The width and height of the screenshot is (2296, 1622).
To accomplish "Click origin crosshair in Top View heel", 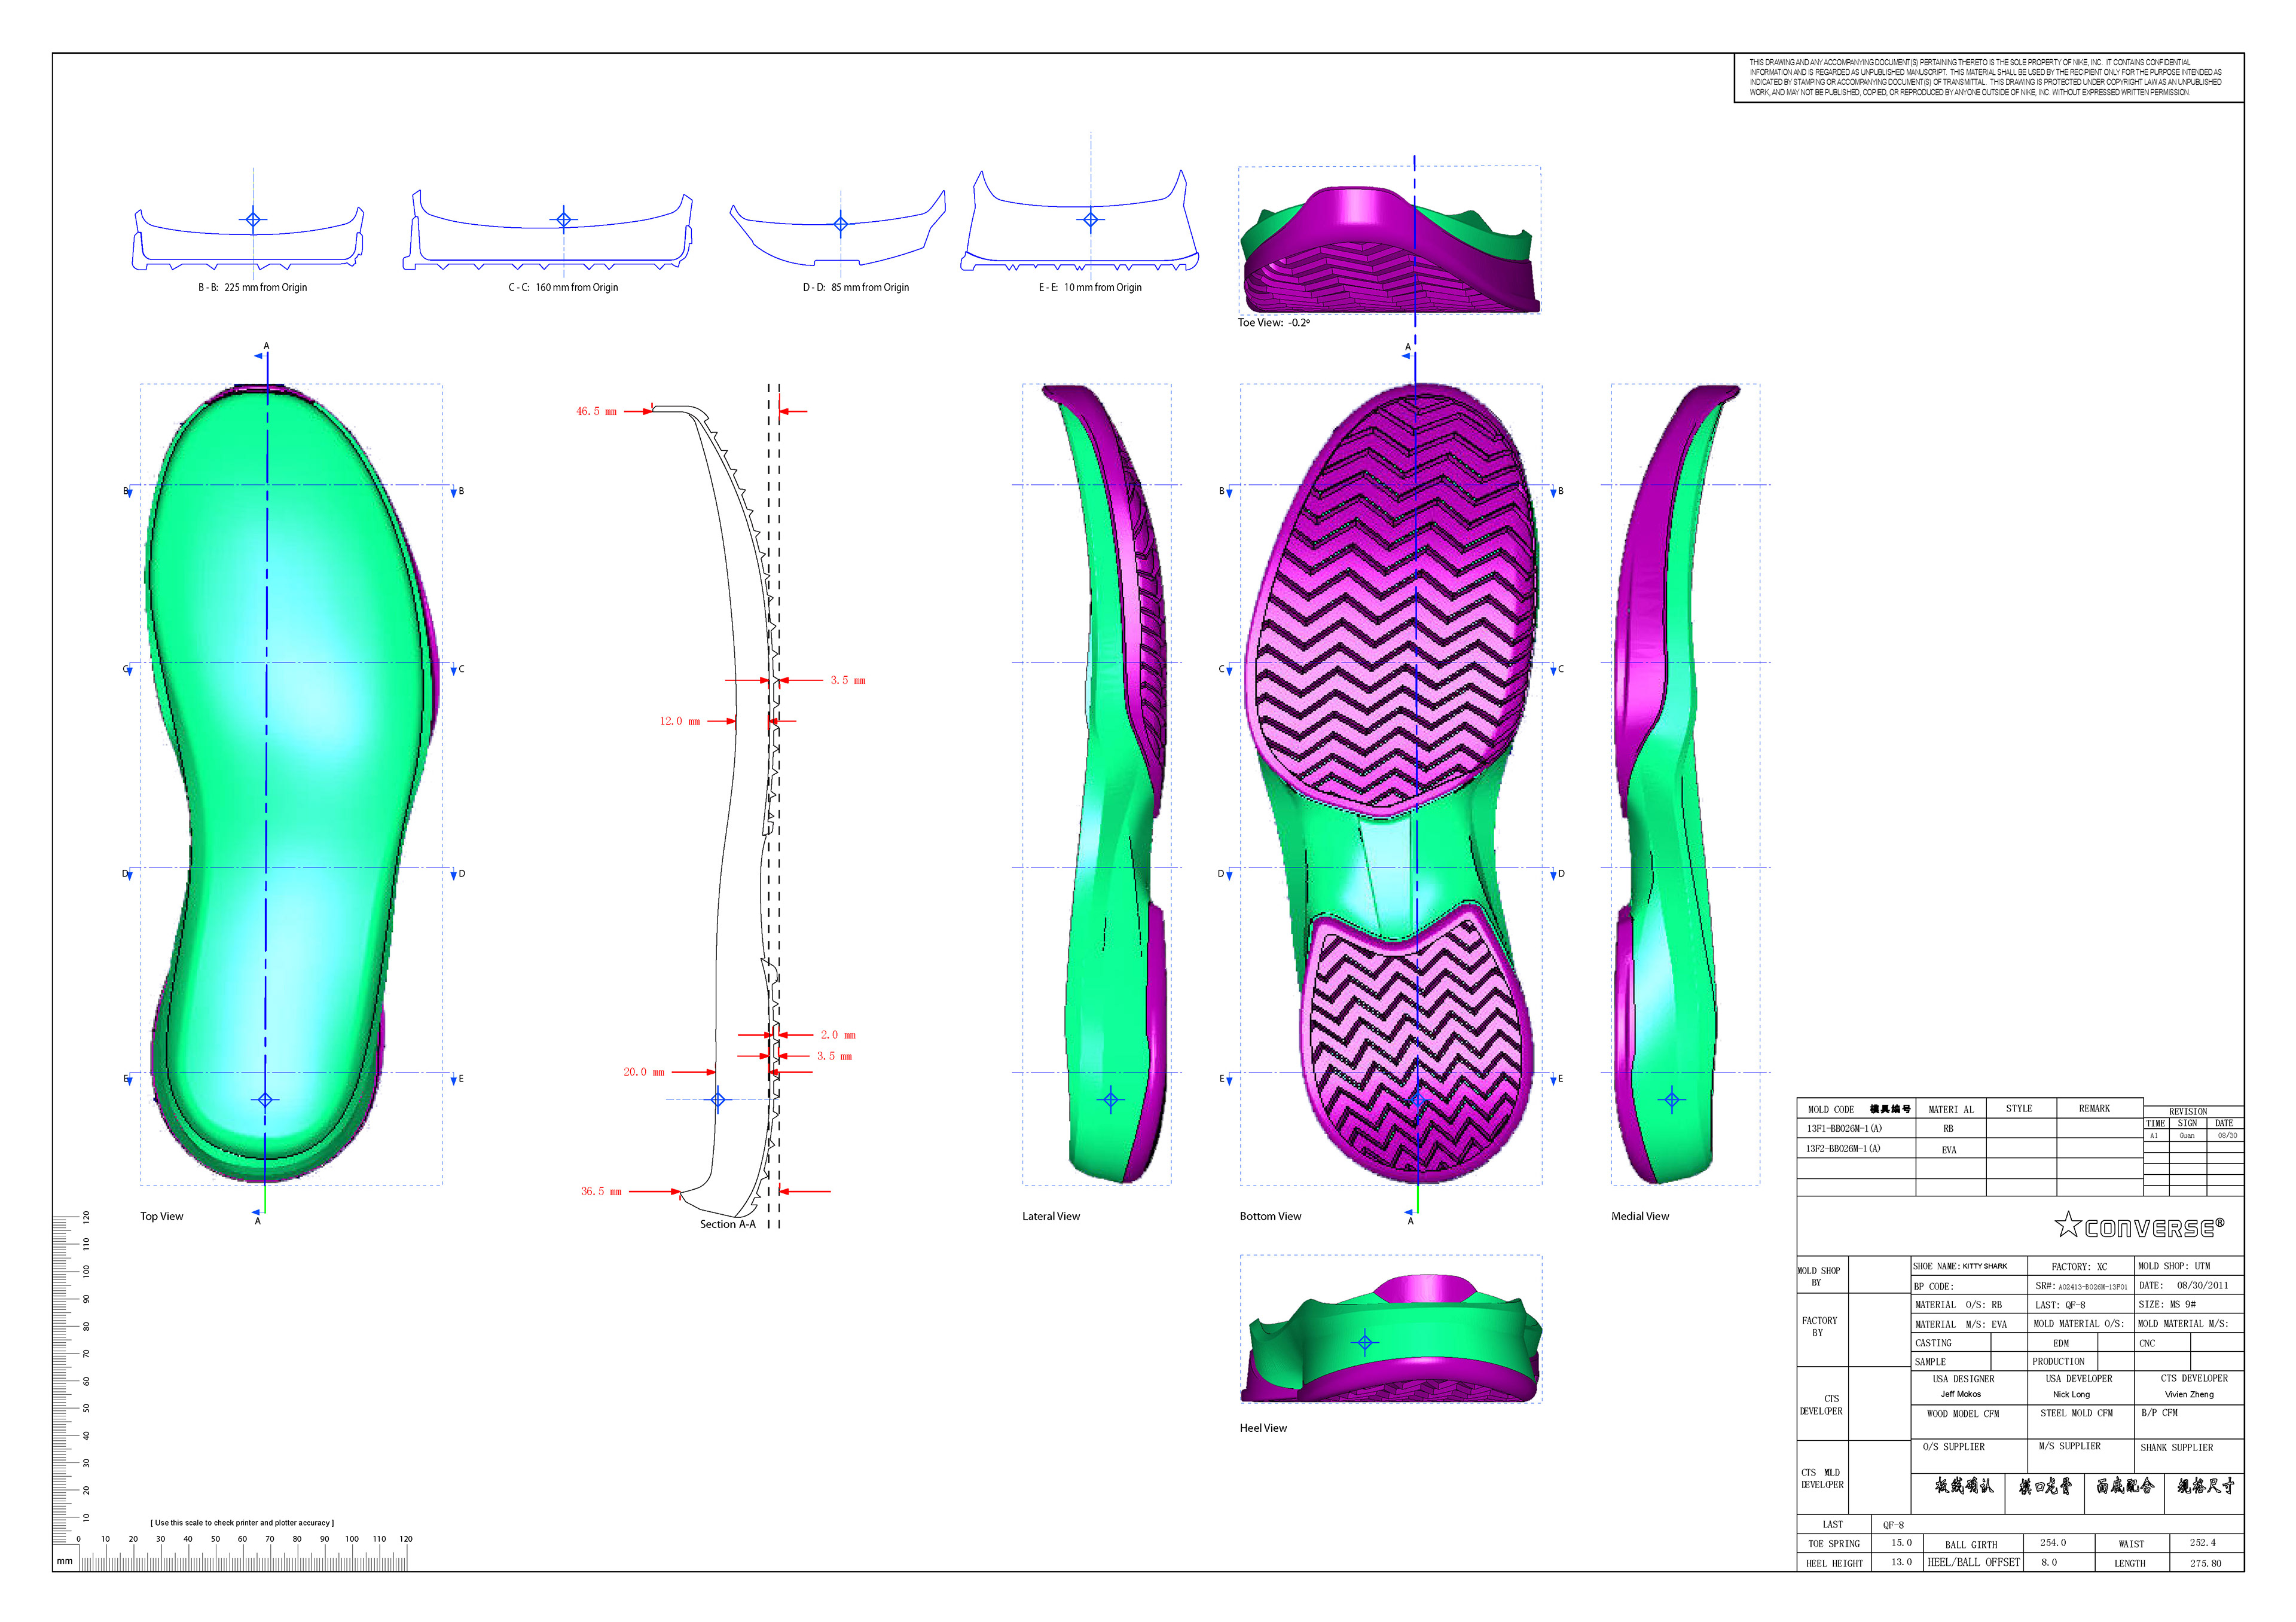I will [x=265, y=1099].
